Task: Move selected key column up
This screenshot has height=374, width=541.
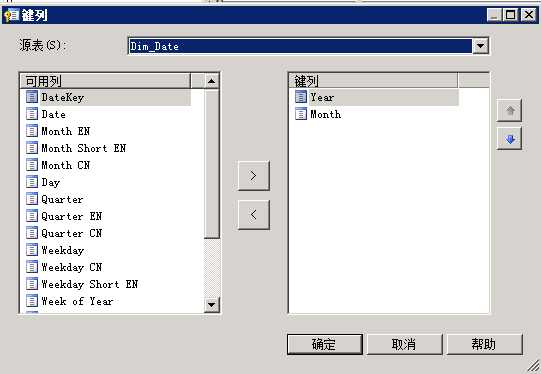Action: [x=510, y=111]
